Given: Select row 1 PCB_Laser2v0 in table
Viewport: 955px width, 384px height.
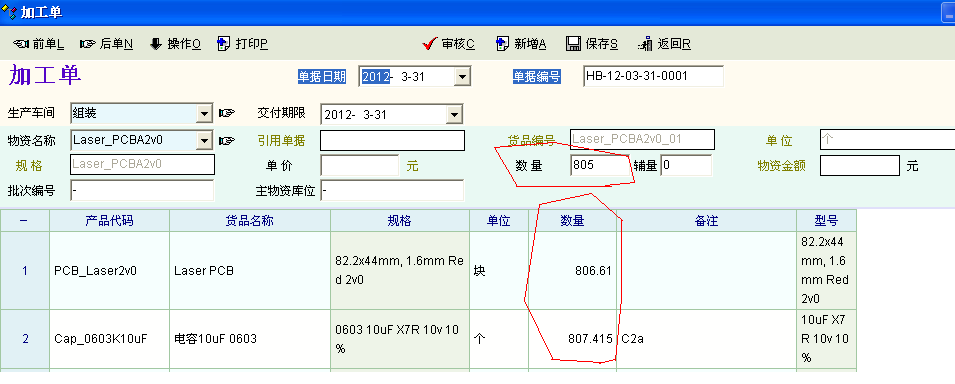Looking at the screenshot, I should click(428, 271).
